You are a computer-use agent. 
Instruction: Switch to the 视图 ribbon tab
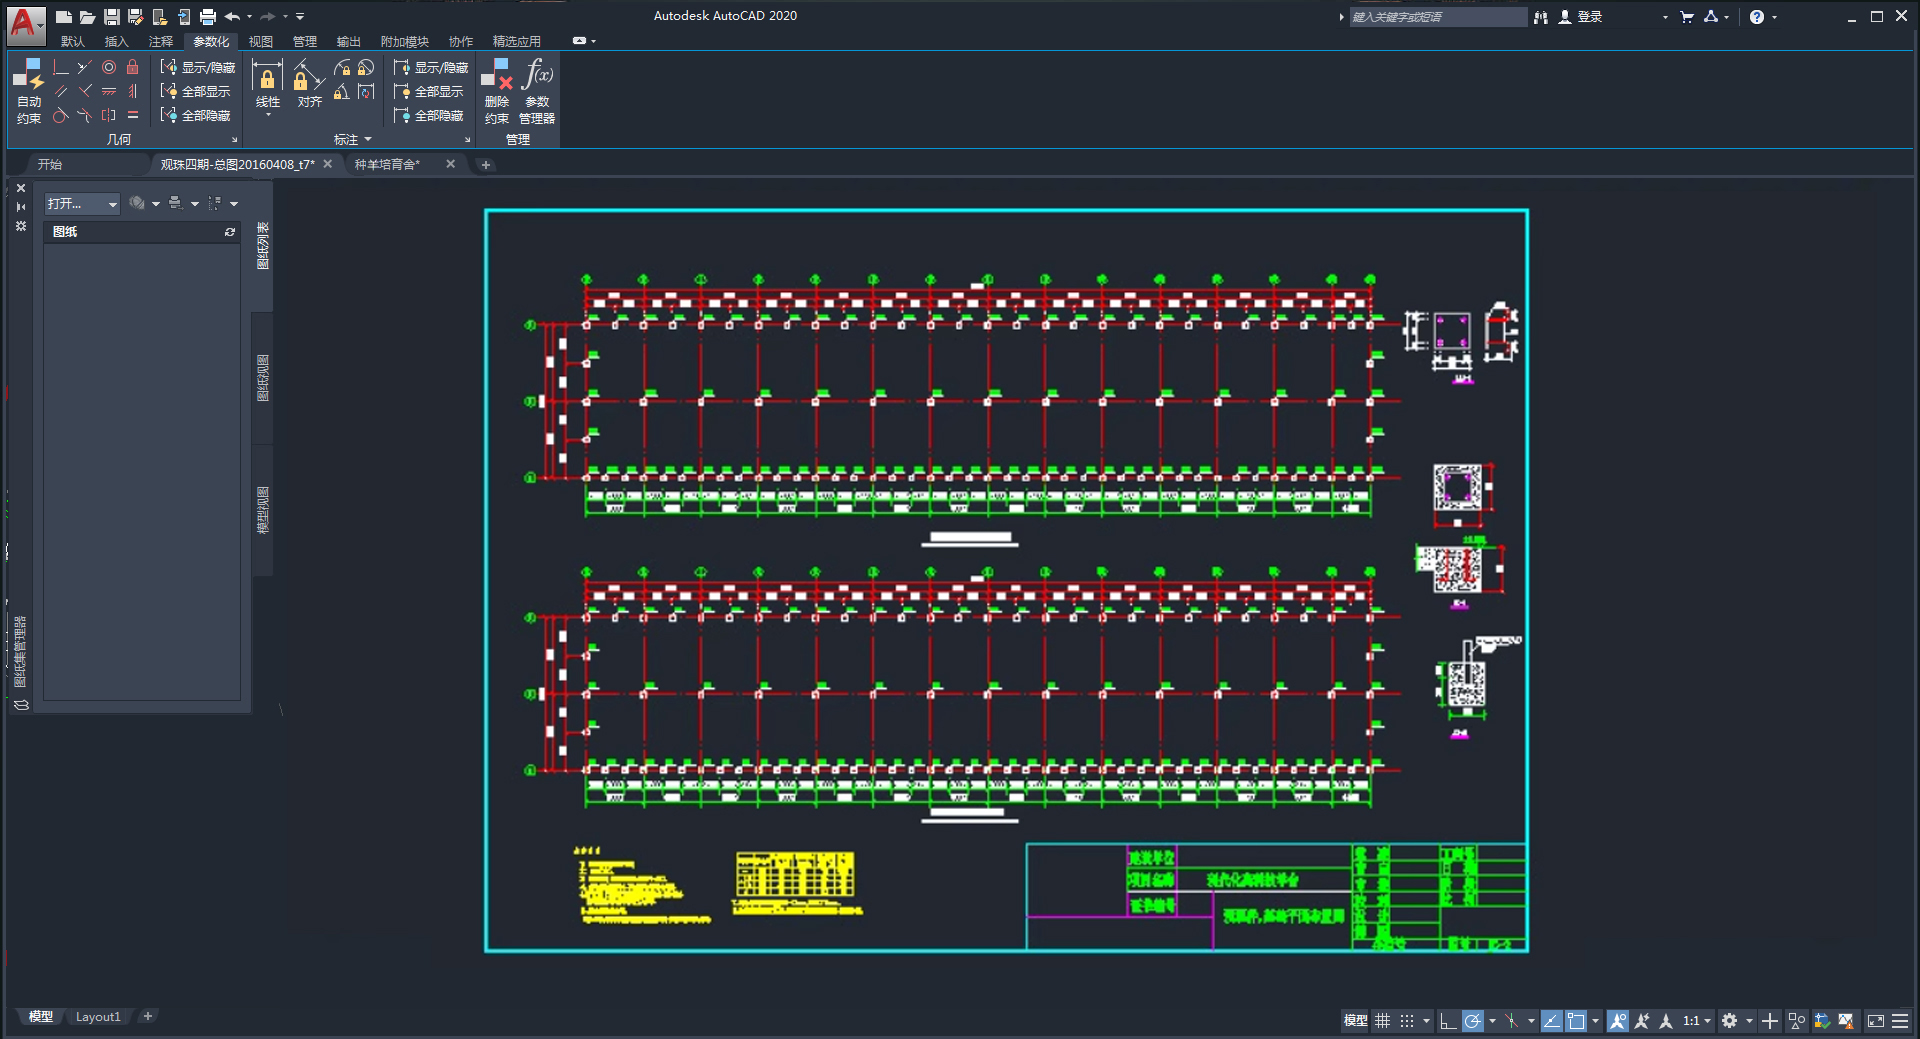260,42
